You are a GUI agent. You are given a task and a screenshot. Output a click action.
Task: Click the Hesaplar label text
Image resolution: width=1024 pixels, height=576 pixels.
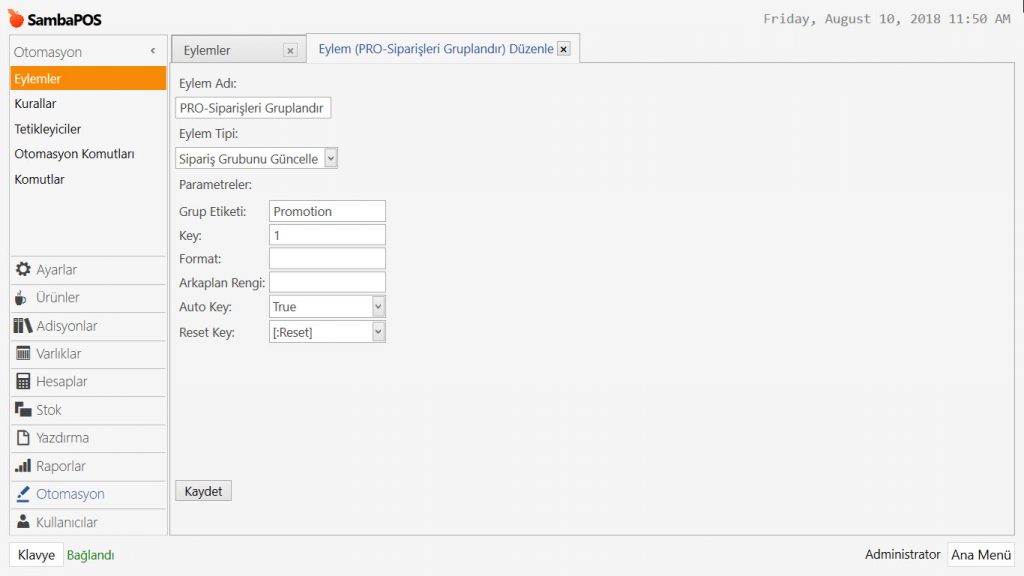coord(61,381)
